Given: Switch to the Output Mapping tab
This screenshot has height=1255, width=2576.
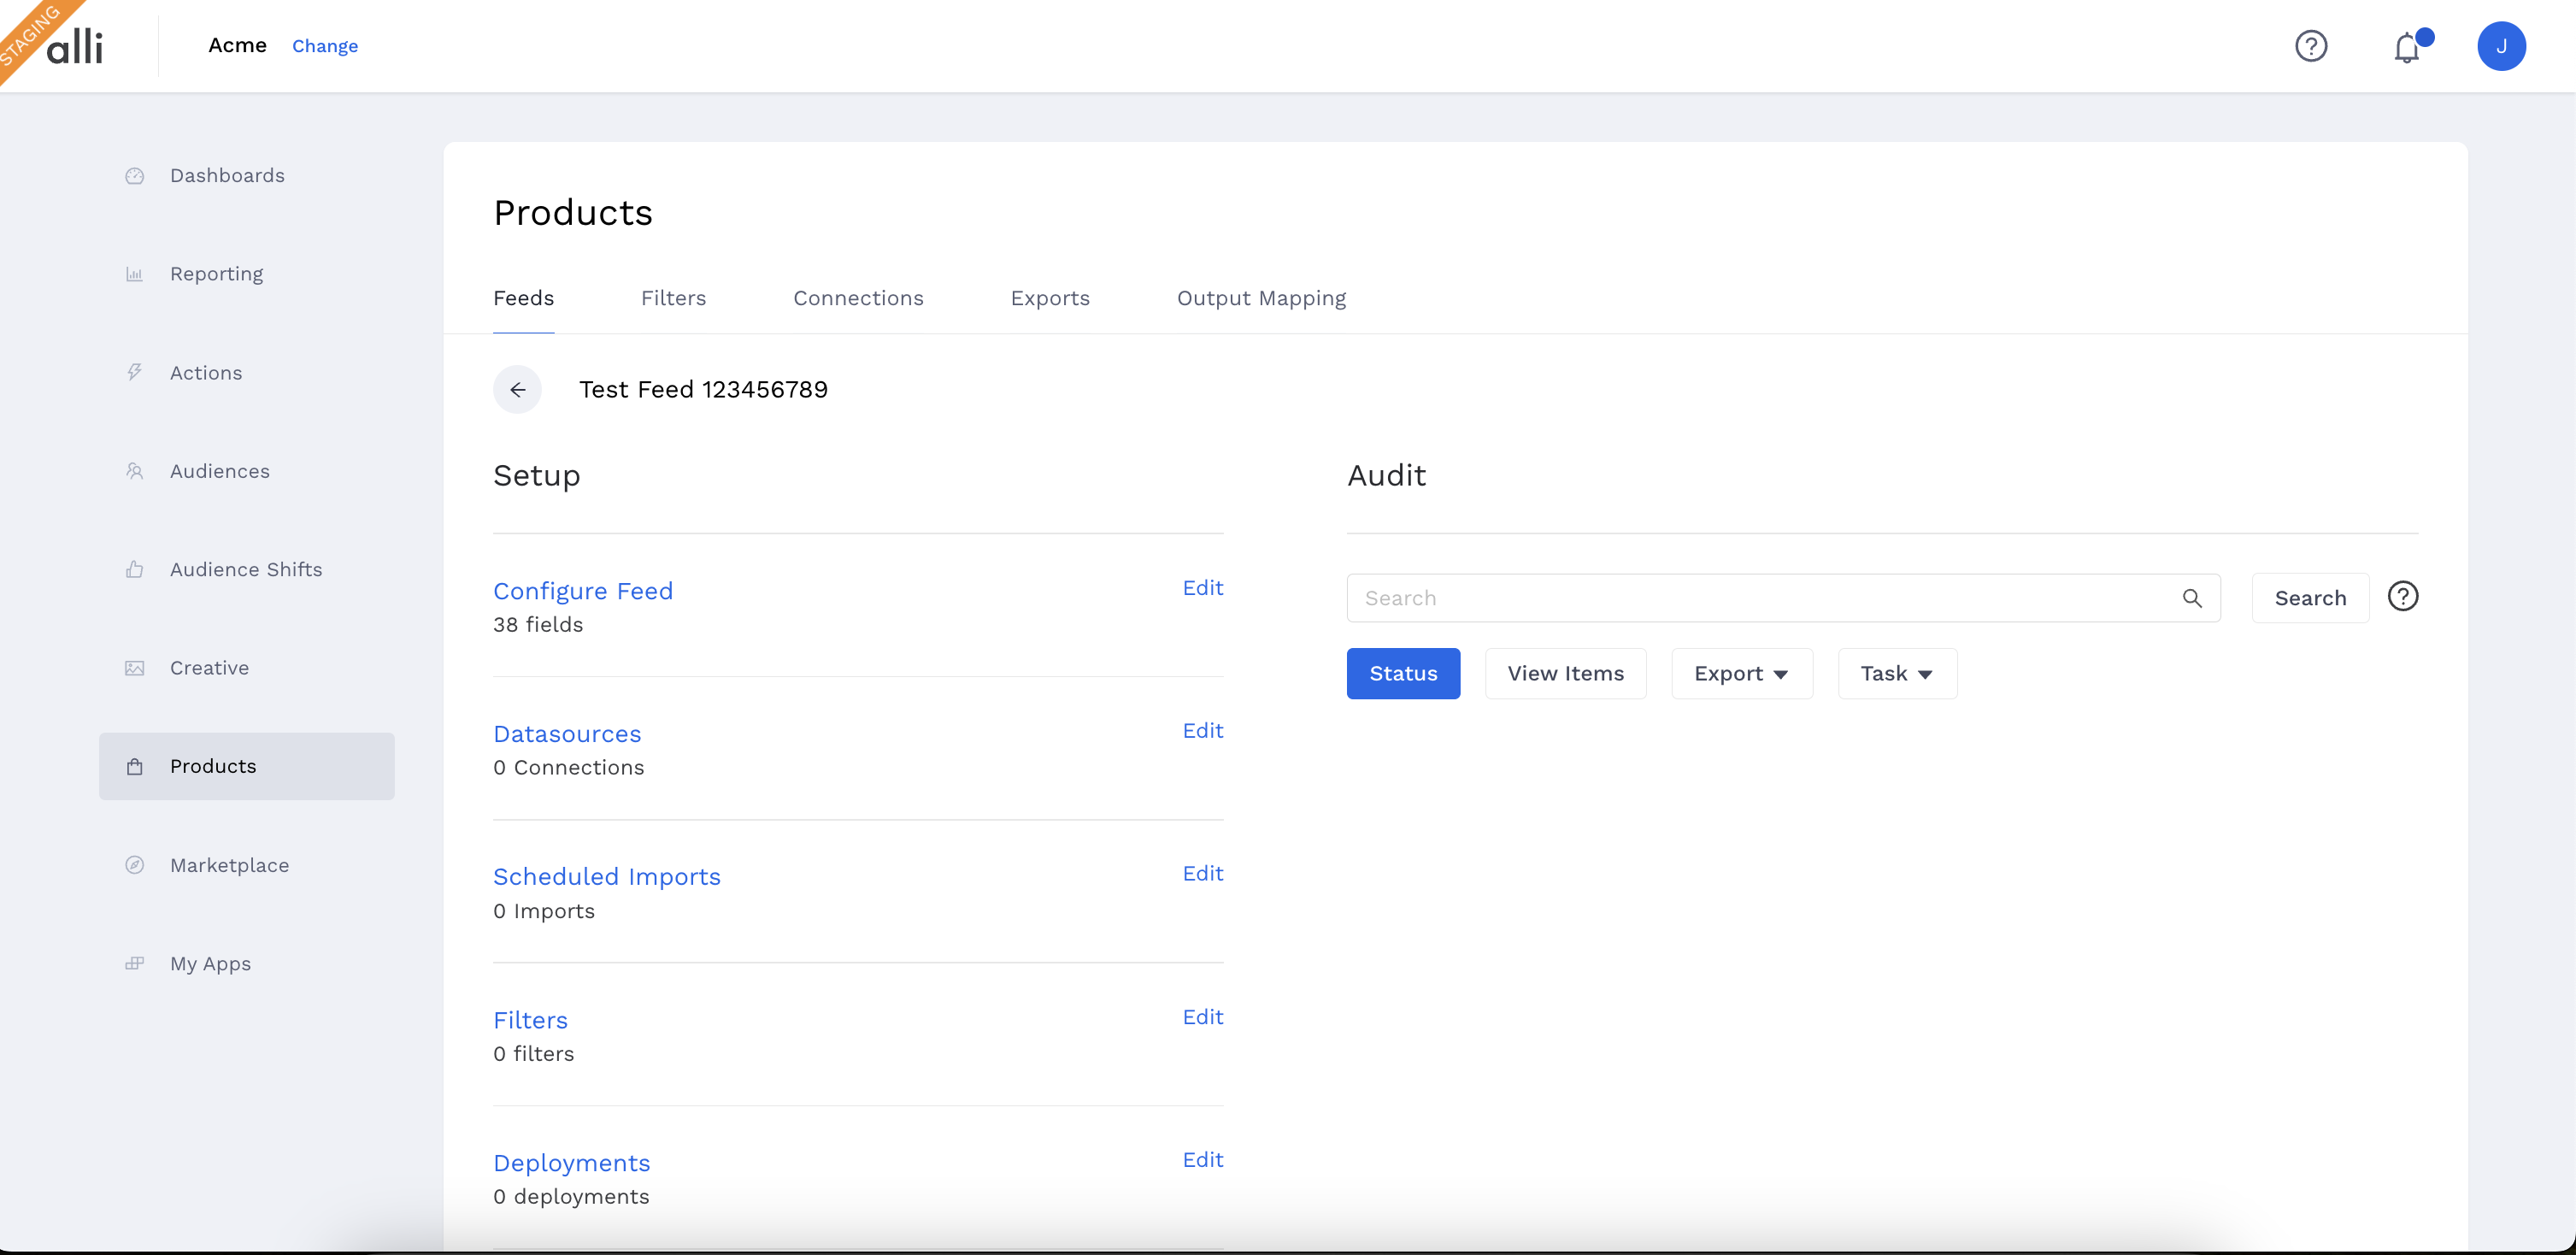Looking at the screenshot, I should click(1261, 298).
